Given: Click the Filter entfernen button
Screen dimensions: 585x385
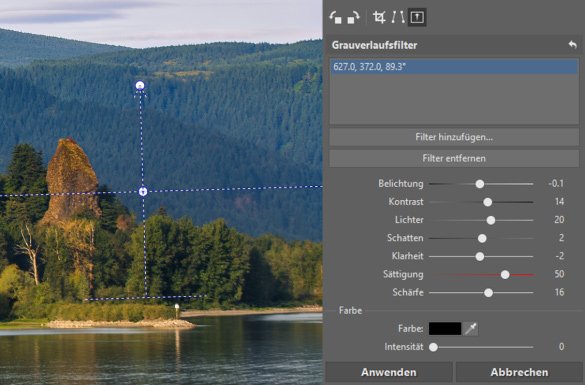Looking at the screenshot, I should point(454,159).
